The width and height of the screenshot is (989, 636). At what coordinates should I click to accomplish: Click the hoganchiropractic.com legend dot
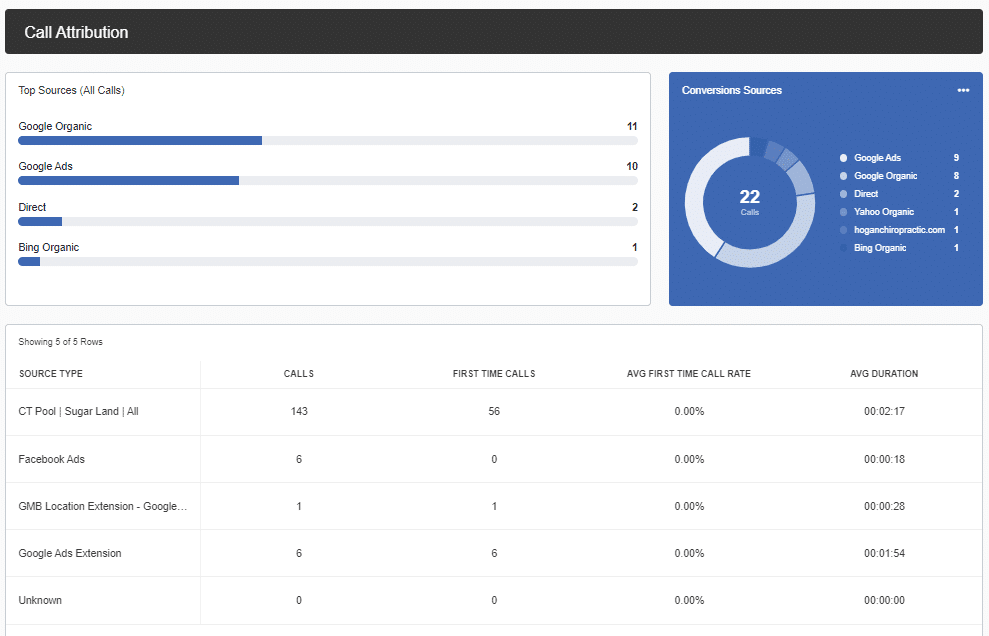[843, 230]
